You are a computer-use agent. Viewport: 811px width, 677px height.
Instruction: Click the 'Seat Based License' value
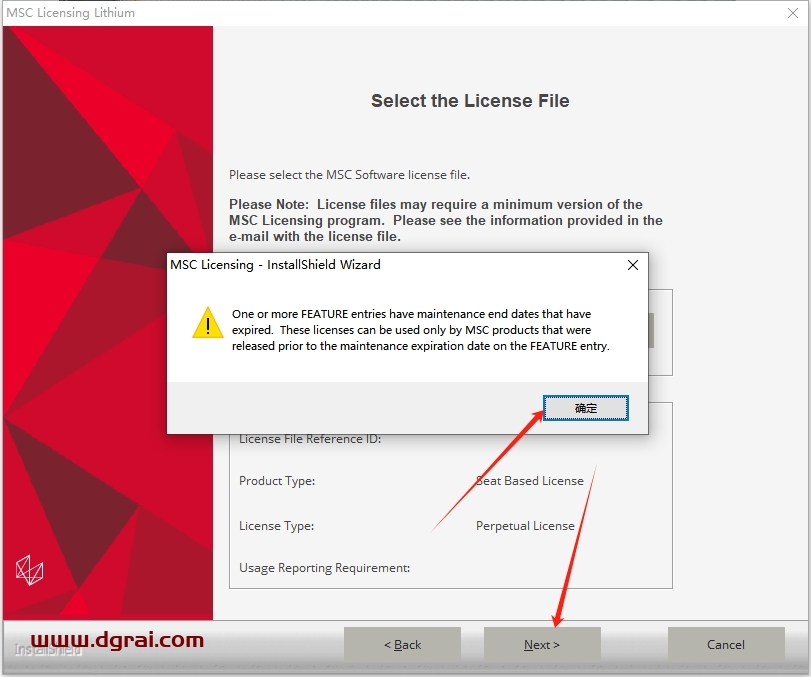pyautogui.click(x=530, y=481)
